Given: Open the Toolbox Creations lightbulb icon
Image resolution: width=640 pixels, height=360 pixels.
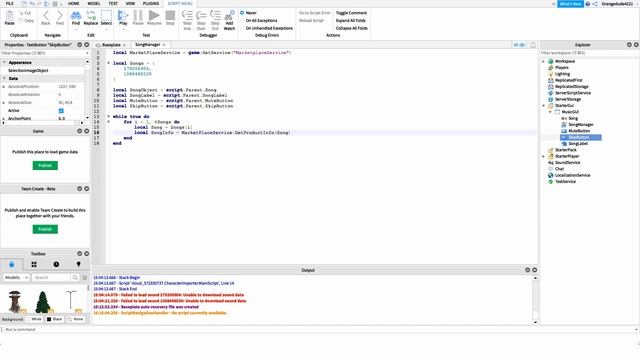Looking at the screenshot, I should pyautogui.click(x=78, y=264).
